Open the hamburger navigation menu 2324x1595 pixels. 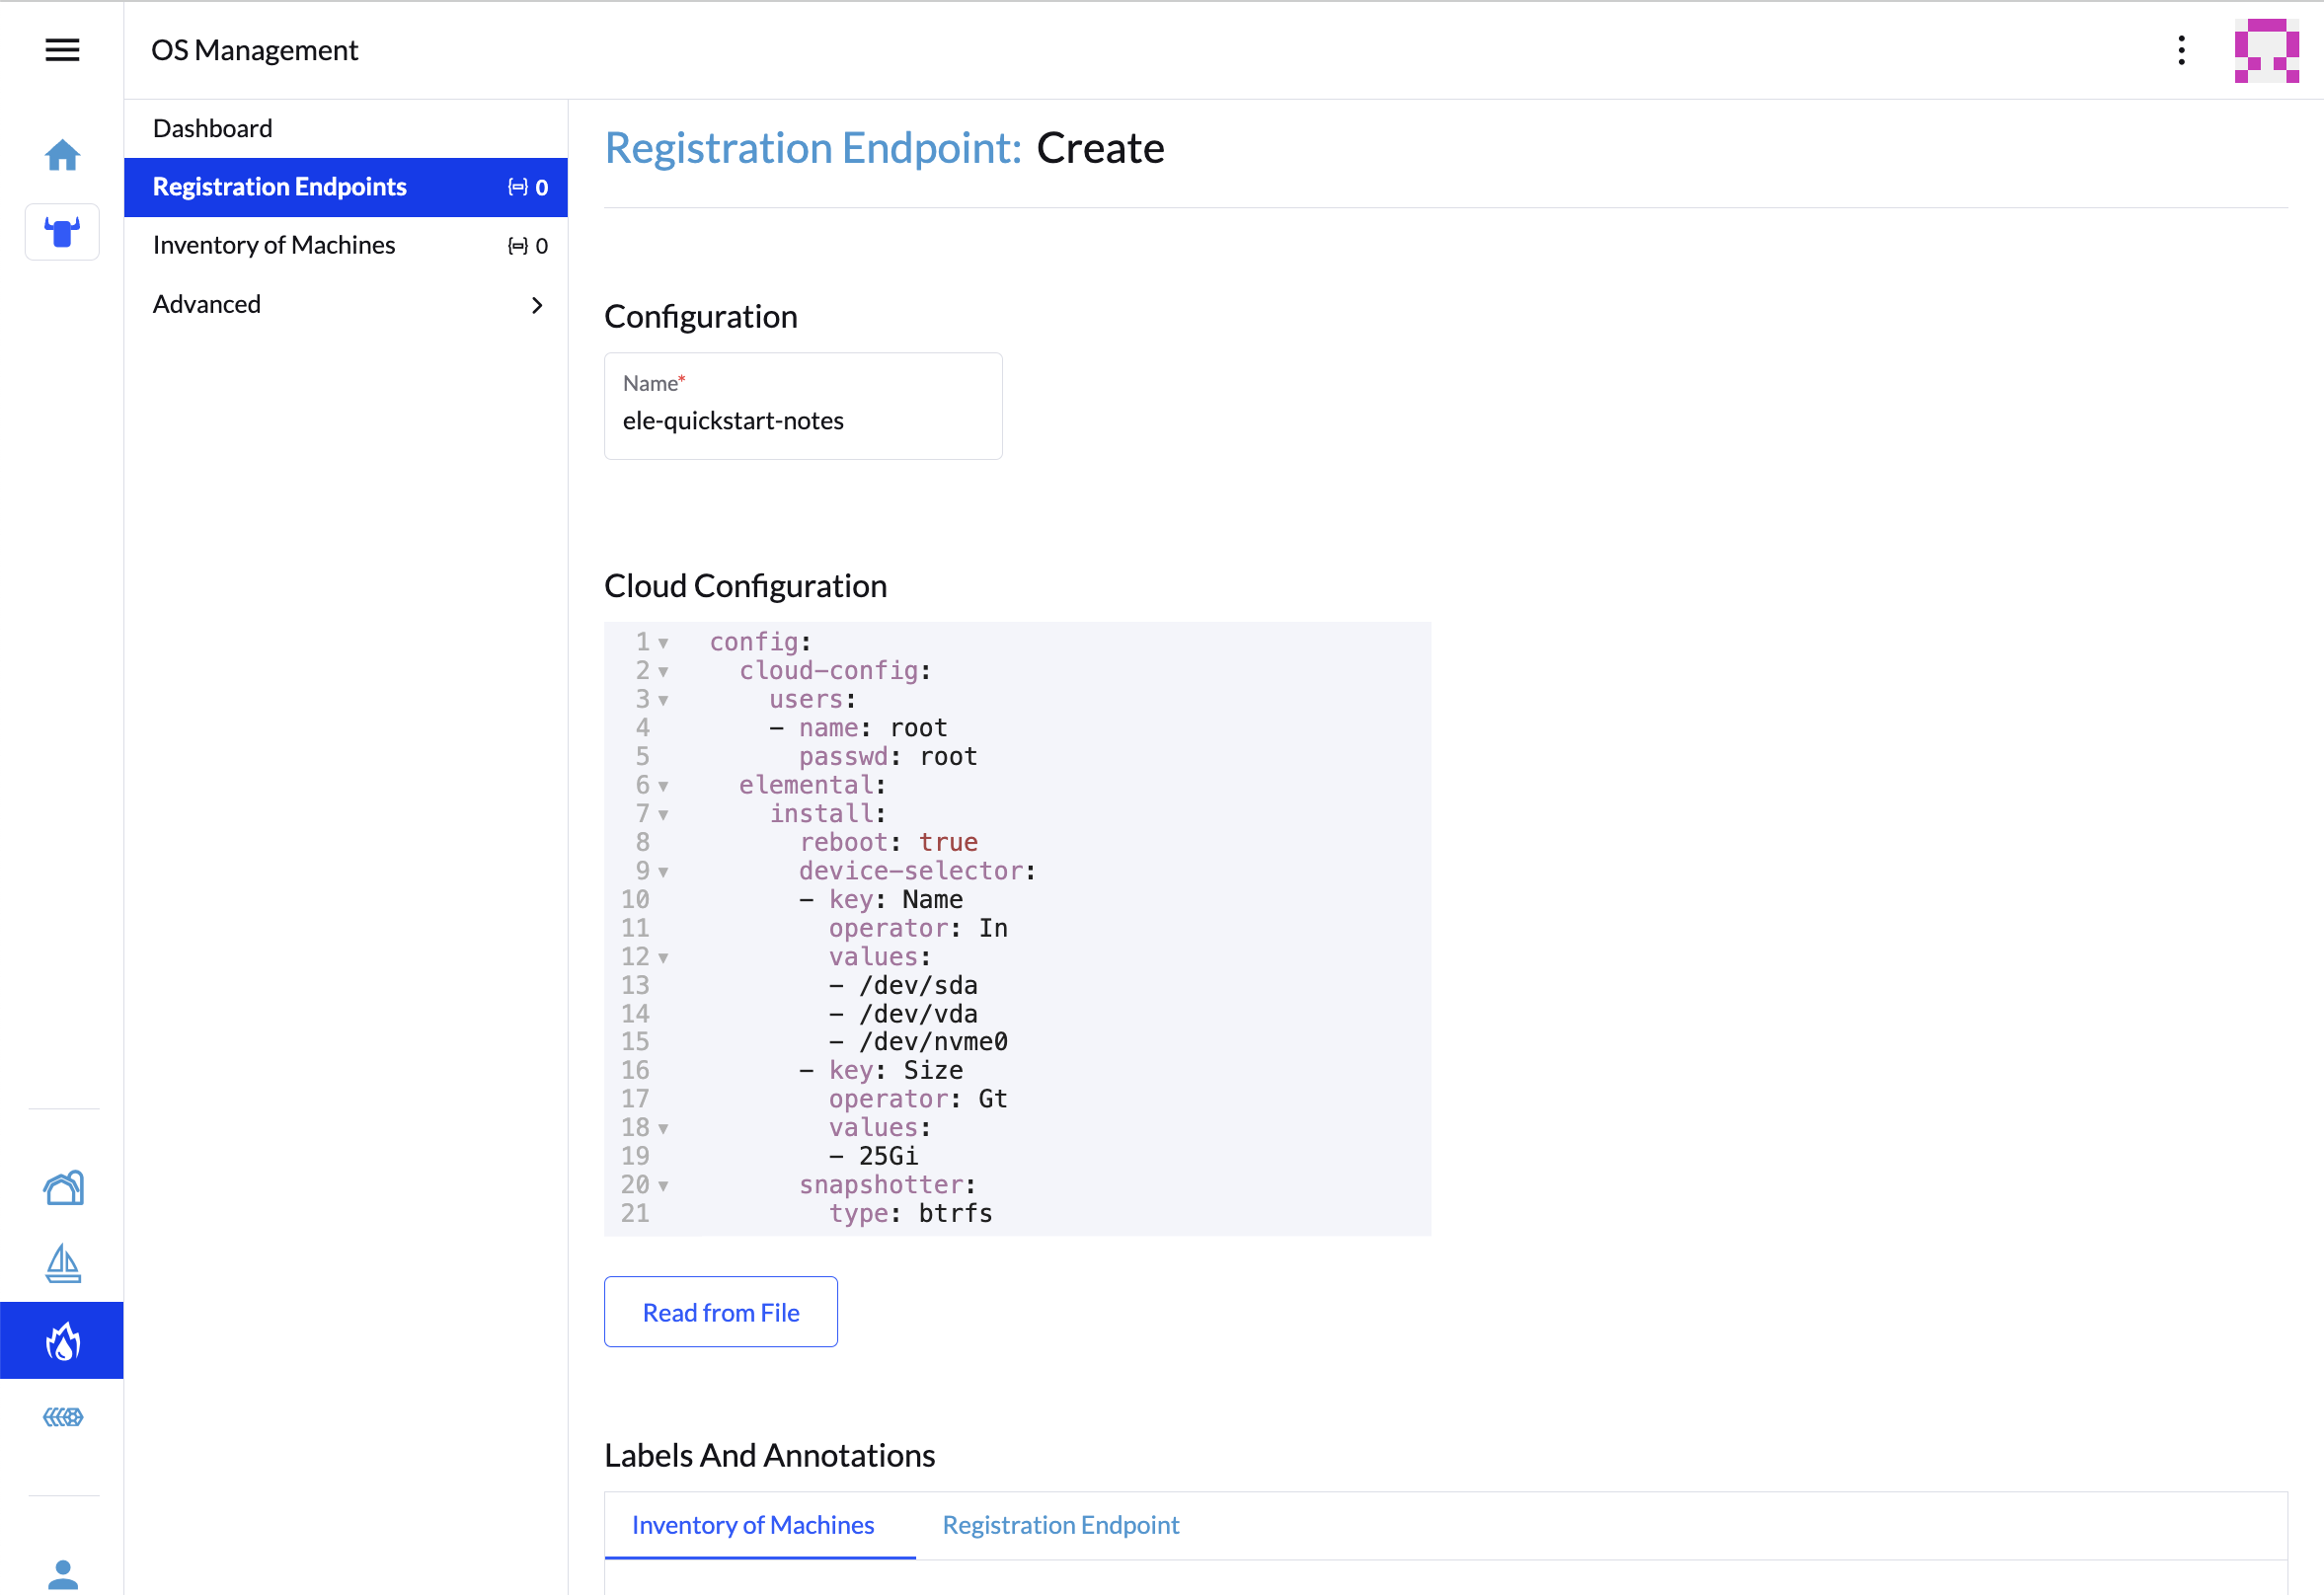[62, 50]
